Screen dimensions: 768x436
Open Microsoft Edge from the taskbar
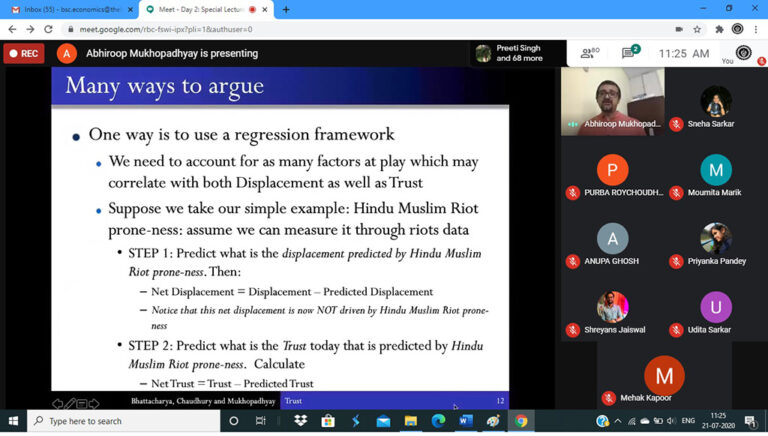[x=439, y=421]
